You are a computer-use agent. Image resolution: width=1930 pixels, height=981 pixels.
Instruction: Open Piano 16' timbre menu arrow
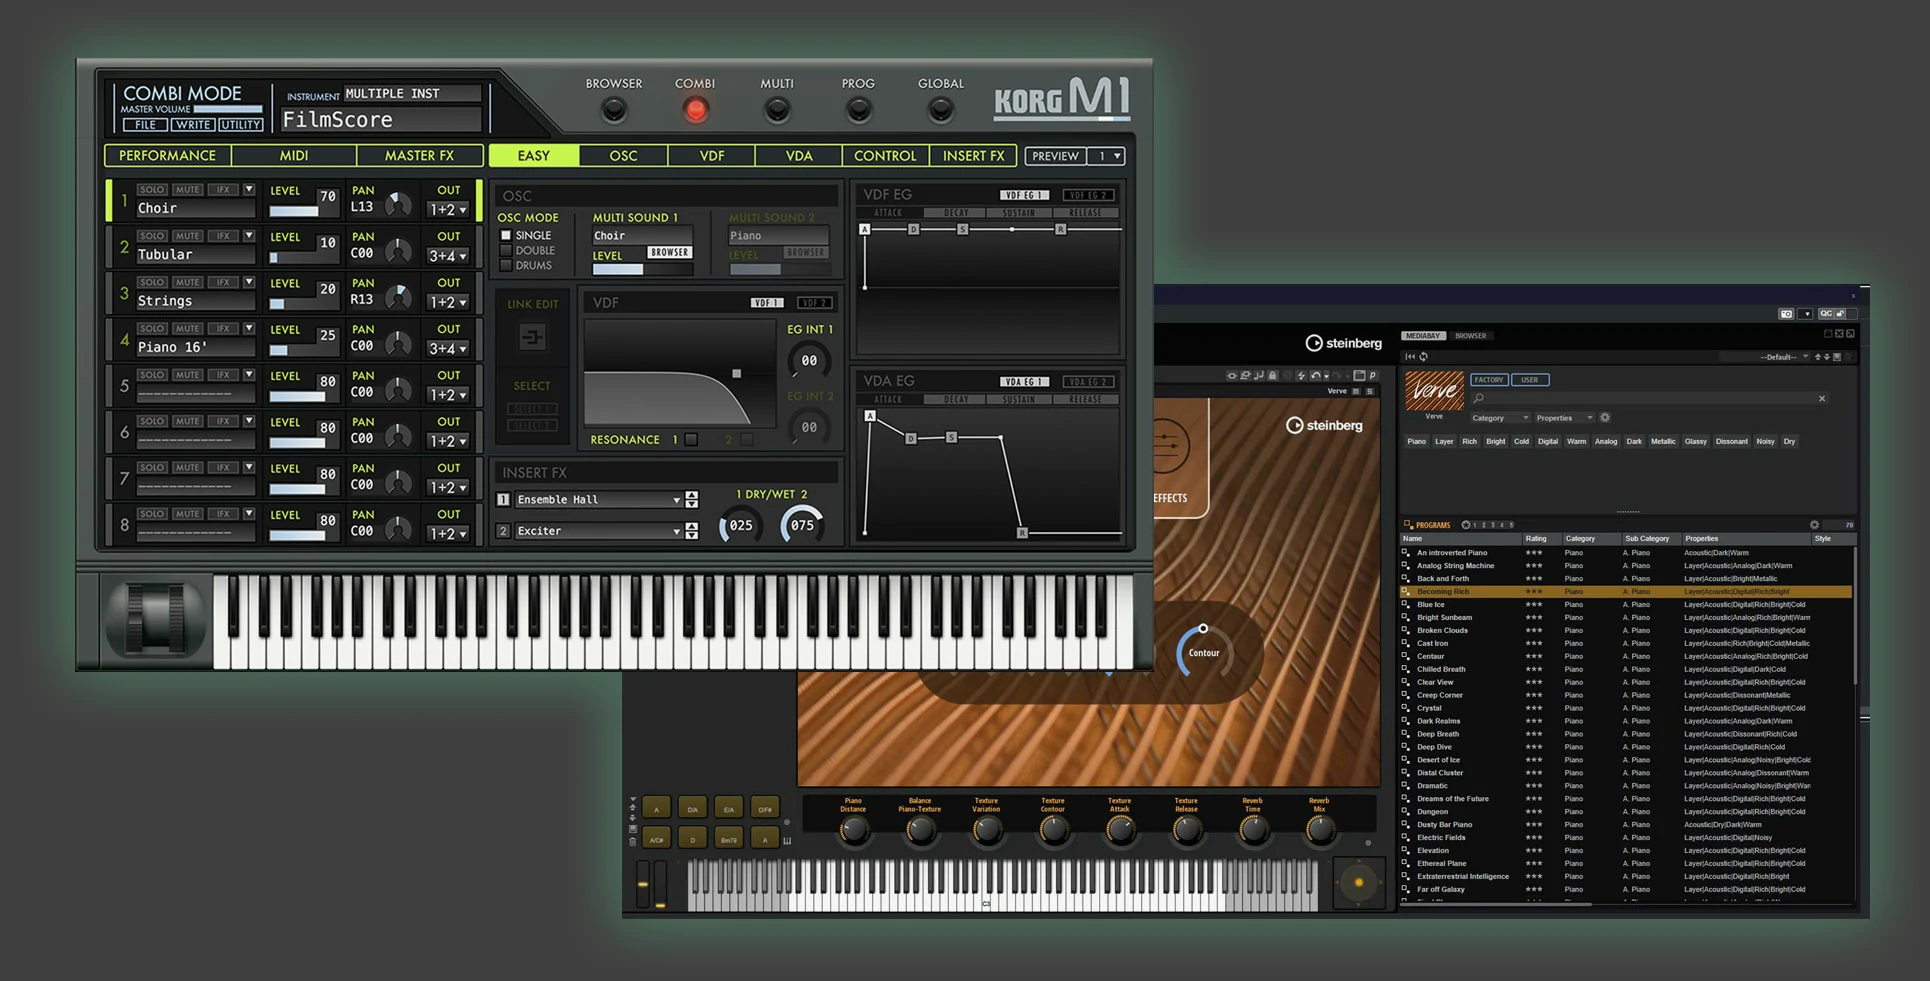click(249, 328)
